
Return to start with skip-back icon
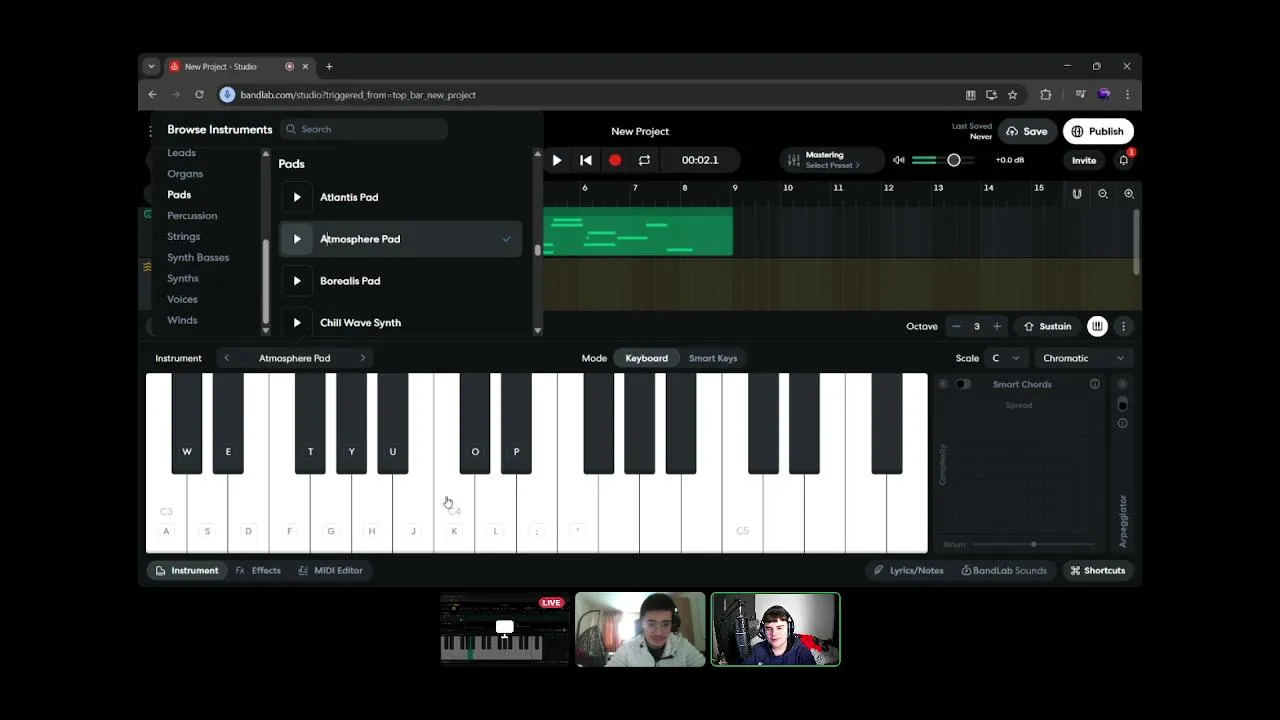pyautogui.click(x=586, y=160)
